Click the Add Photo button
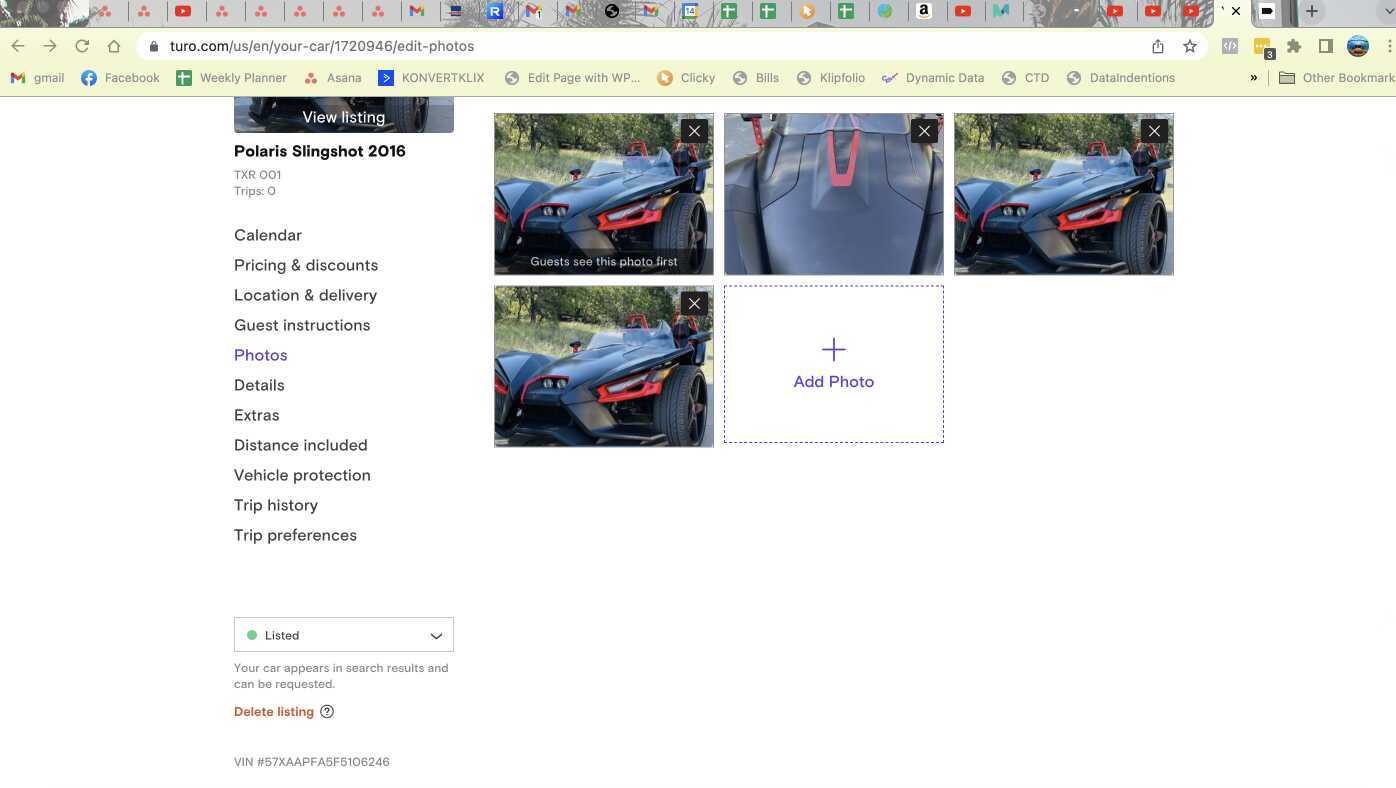This screenshot has width=1396, height=788. (833, 363)
